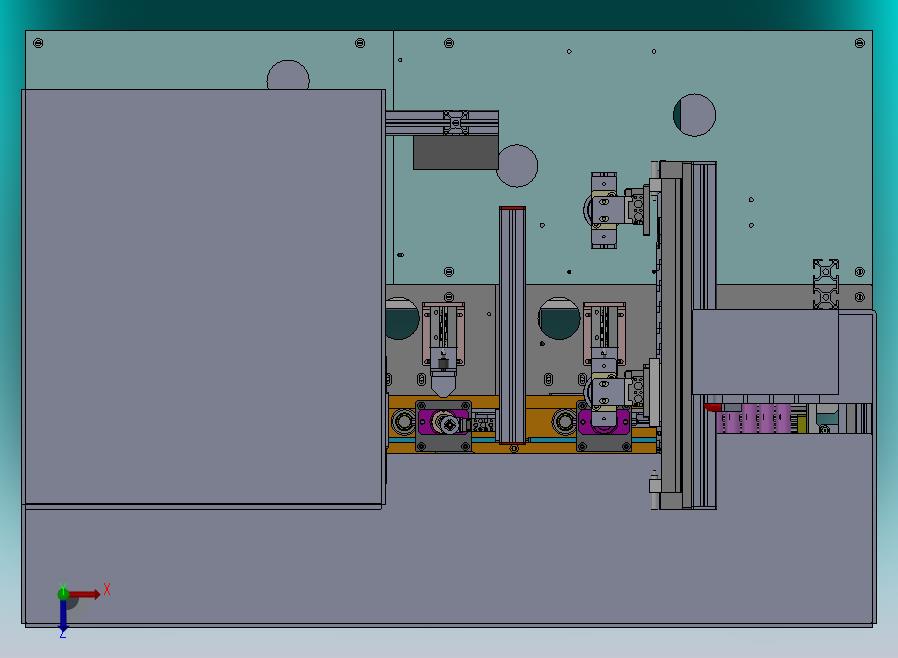Select the left bearing on the orange plate
The height and width of the screenshot is (658, 898).
403,422
